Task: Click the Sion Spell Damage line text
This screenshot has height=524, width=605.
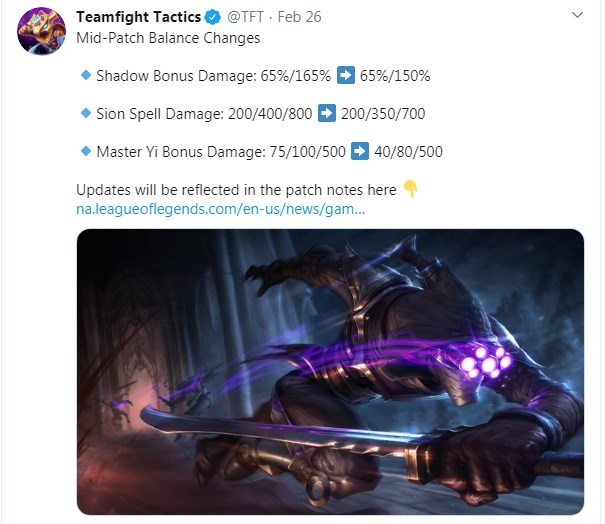Action: click(261, 113)
